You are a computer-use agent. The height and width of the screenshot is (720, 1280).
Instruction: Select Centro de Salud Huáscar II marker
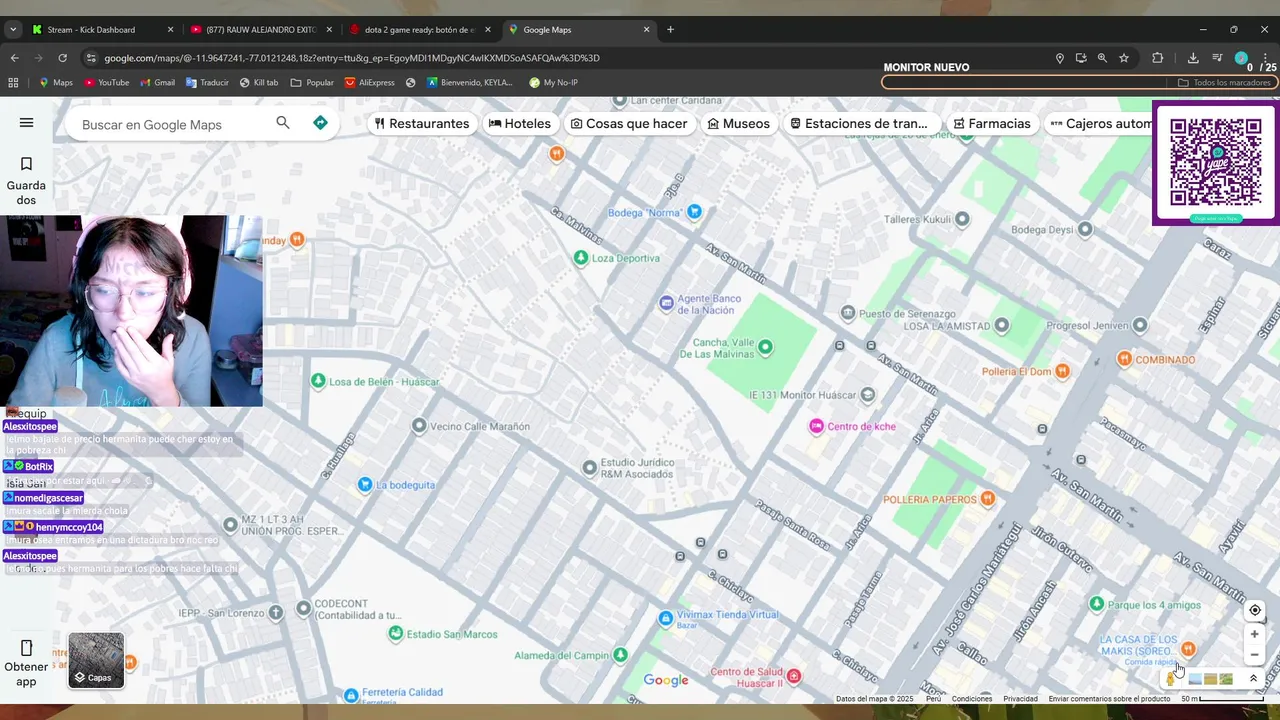(x=794, y=676)
